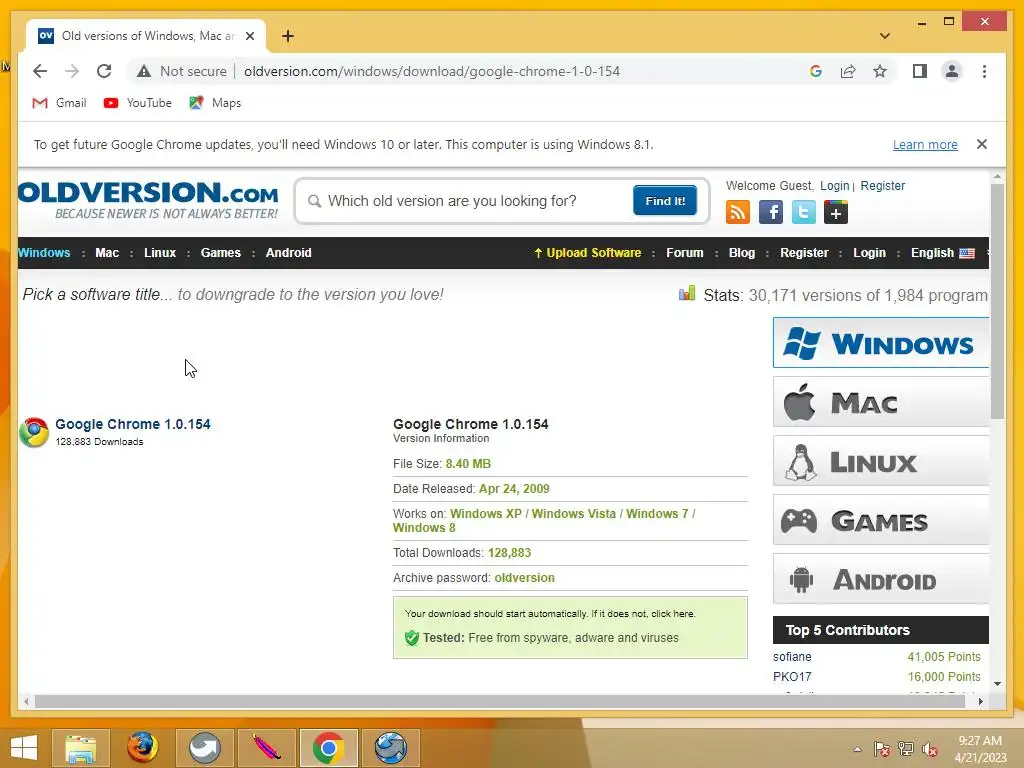Click the OldVersion.com logo

[148, 200]
